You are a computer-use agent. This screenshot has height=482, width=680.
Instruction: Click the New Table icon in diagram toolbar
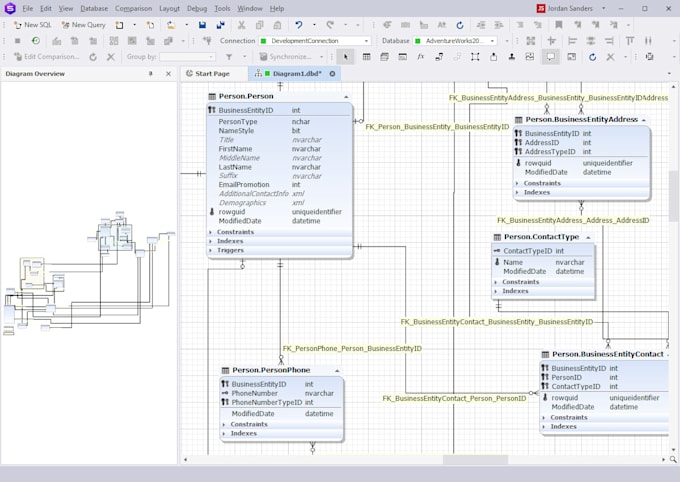click(366, 57)
